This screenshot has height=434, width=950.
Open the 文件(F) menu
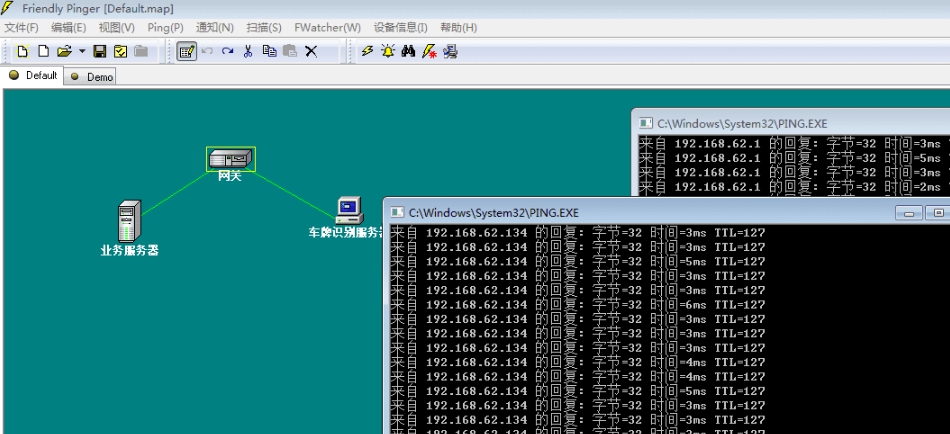coord(22,28)
